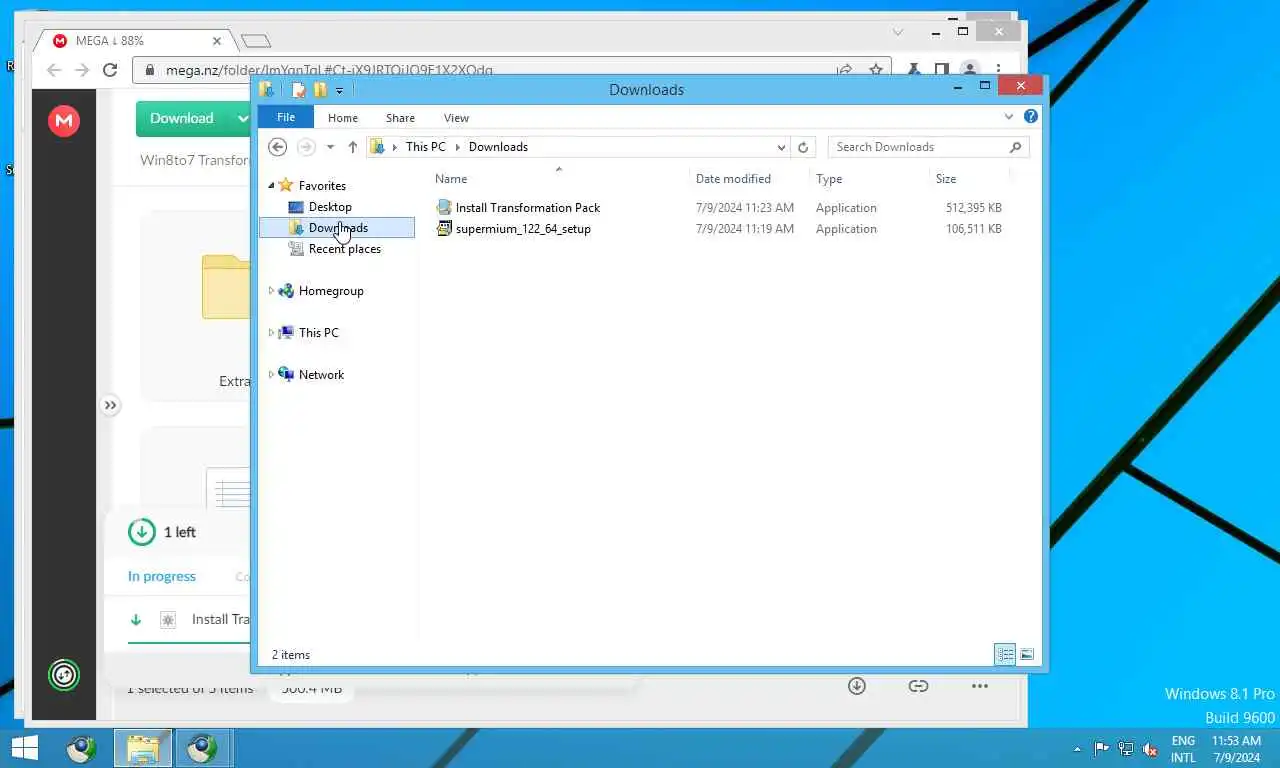Click the supermium setup file icon

(x=445, y=229)
